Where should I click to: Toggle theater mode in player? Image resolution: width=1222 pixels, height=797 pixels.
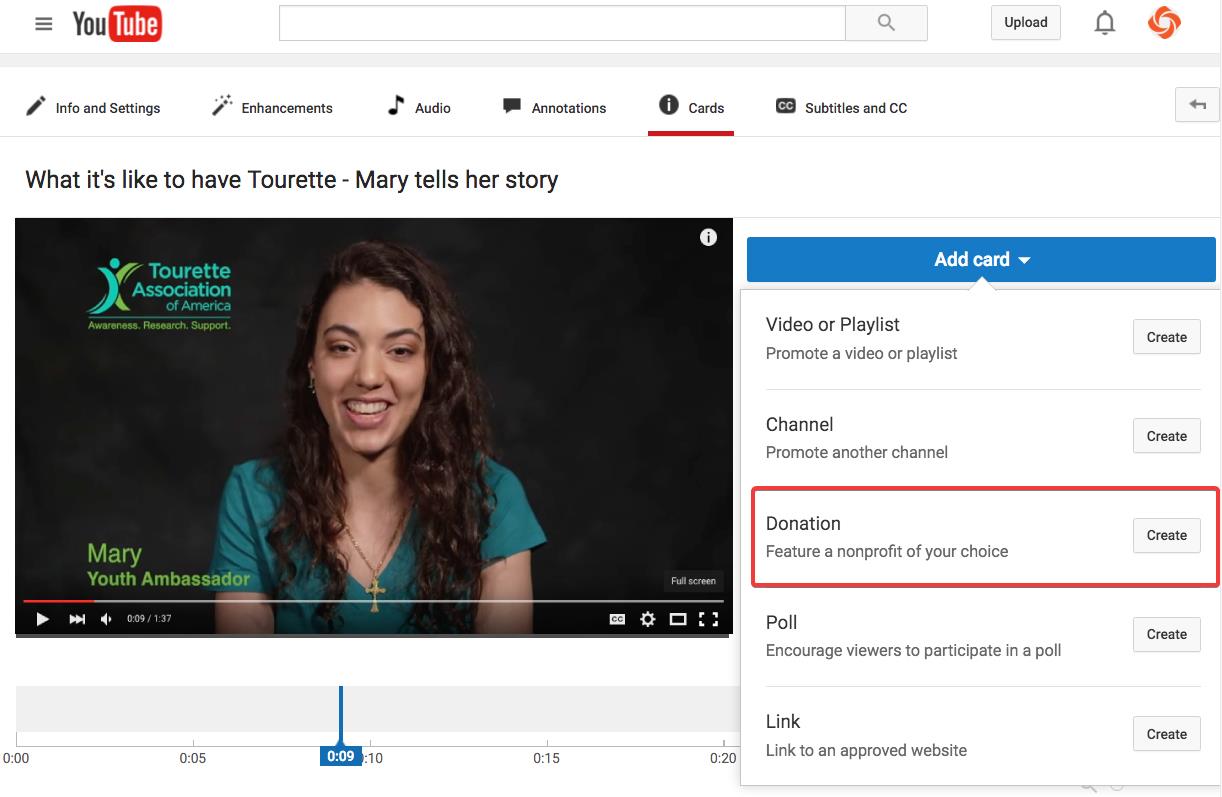coord(677,619)
